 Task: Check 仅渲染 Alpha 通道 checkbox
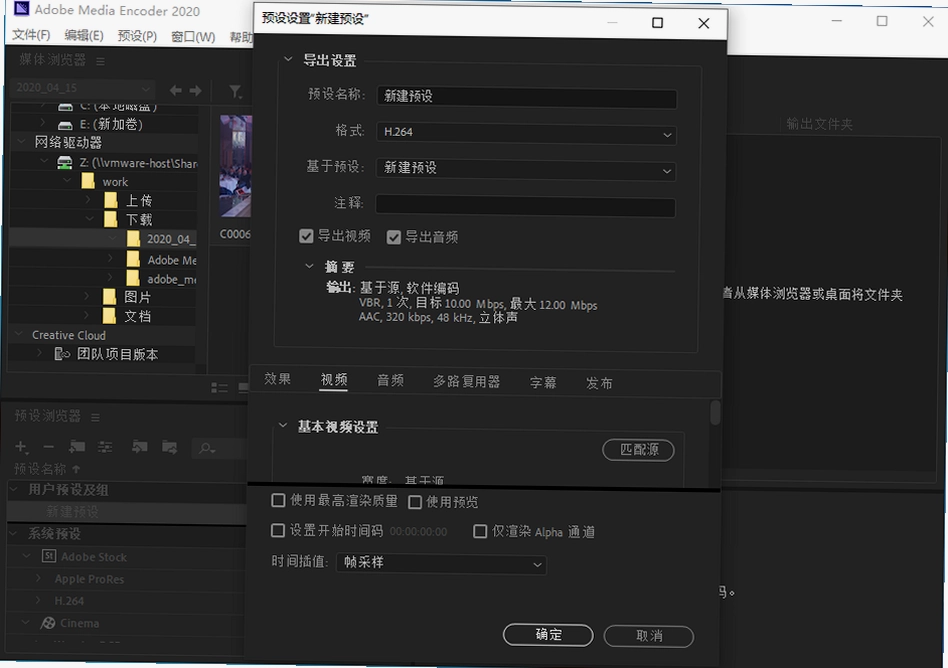(x=480, y=531)
